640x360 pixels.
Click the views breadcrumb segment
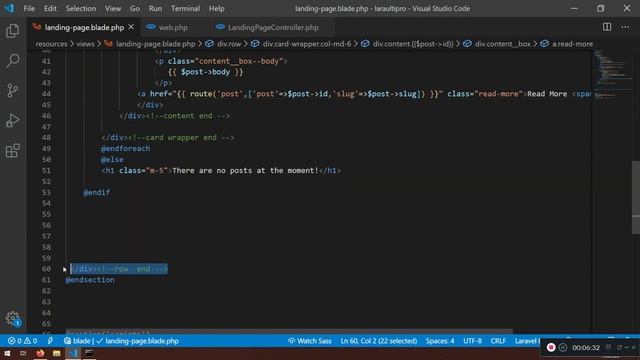pos(85,44)
